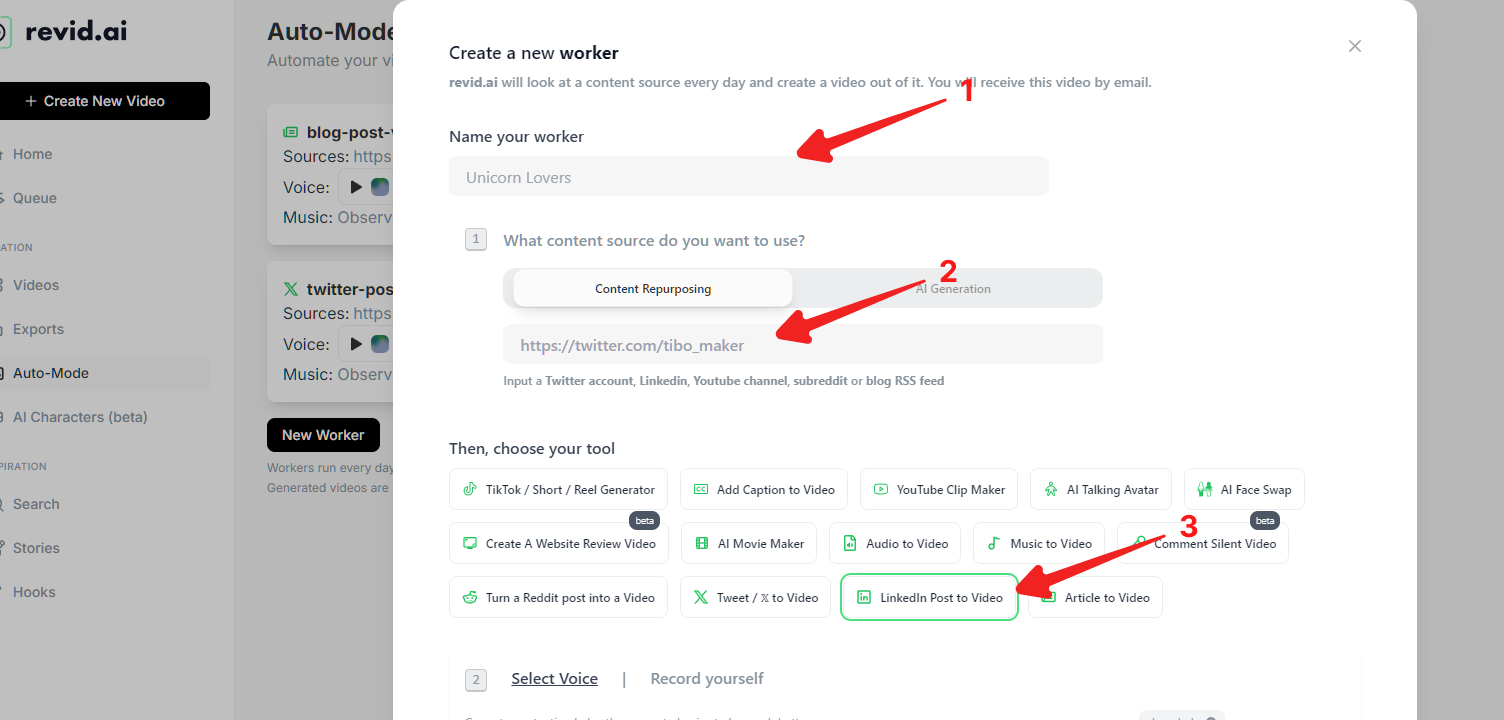Select the AI Talking Avatar tool
Image resolution: width=1504 pixels, height=720 pixels.
click(1101, 489)
